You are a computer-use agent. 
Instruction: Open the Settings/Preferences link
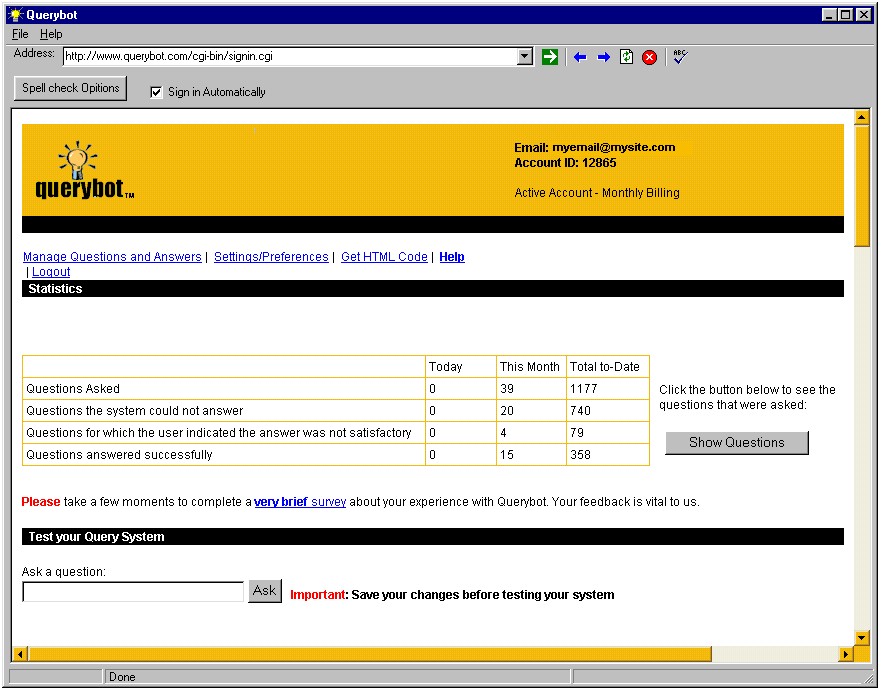tap(271, 257)
